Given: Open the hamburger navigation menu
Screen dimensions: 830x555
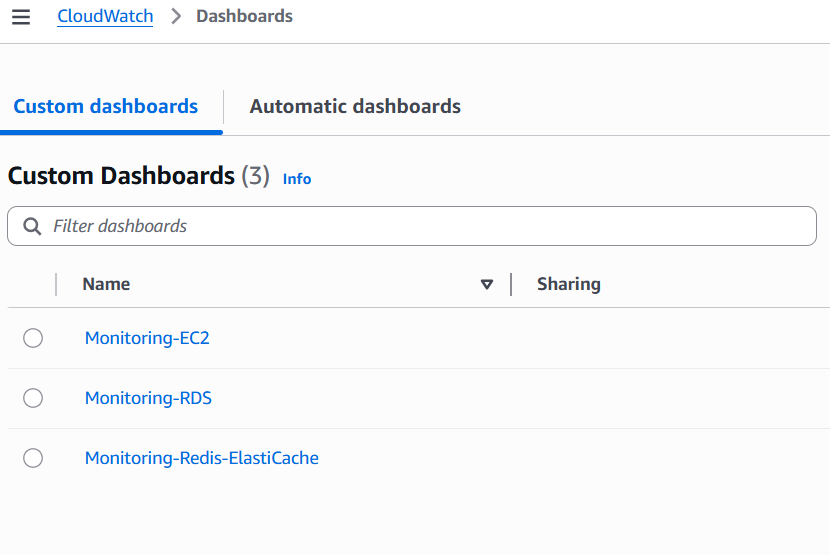Looking at the screenshot, I should 21,17.
